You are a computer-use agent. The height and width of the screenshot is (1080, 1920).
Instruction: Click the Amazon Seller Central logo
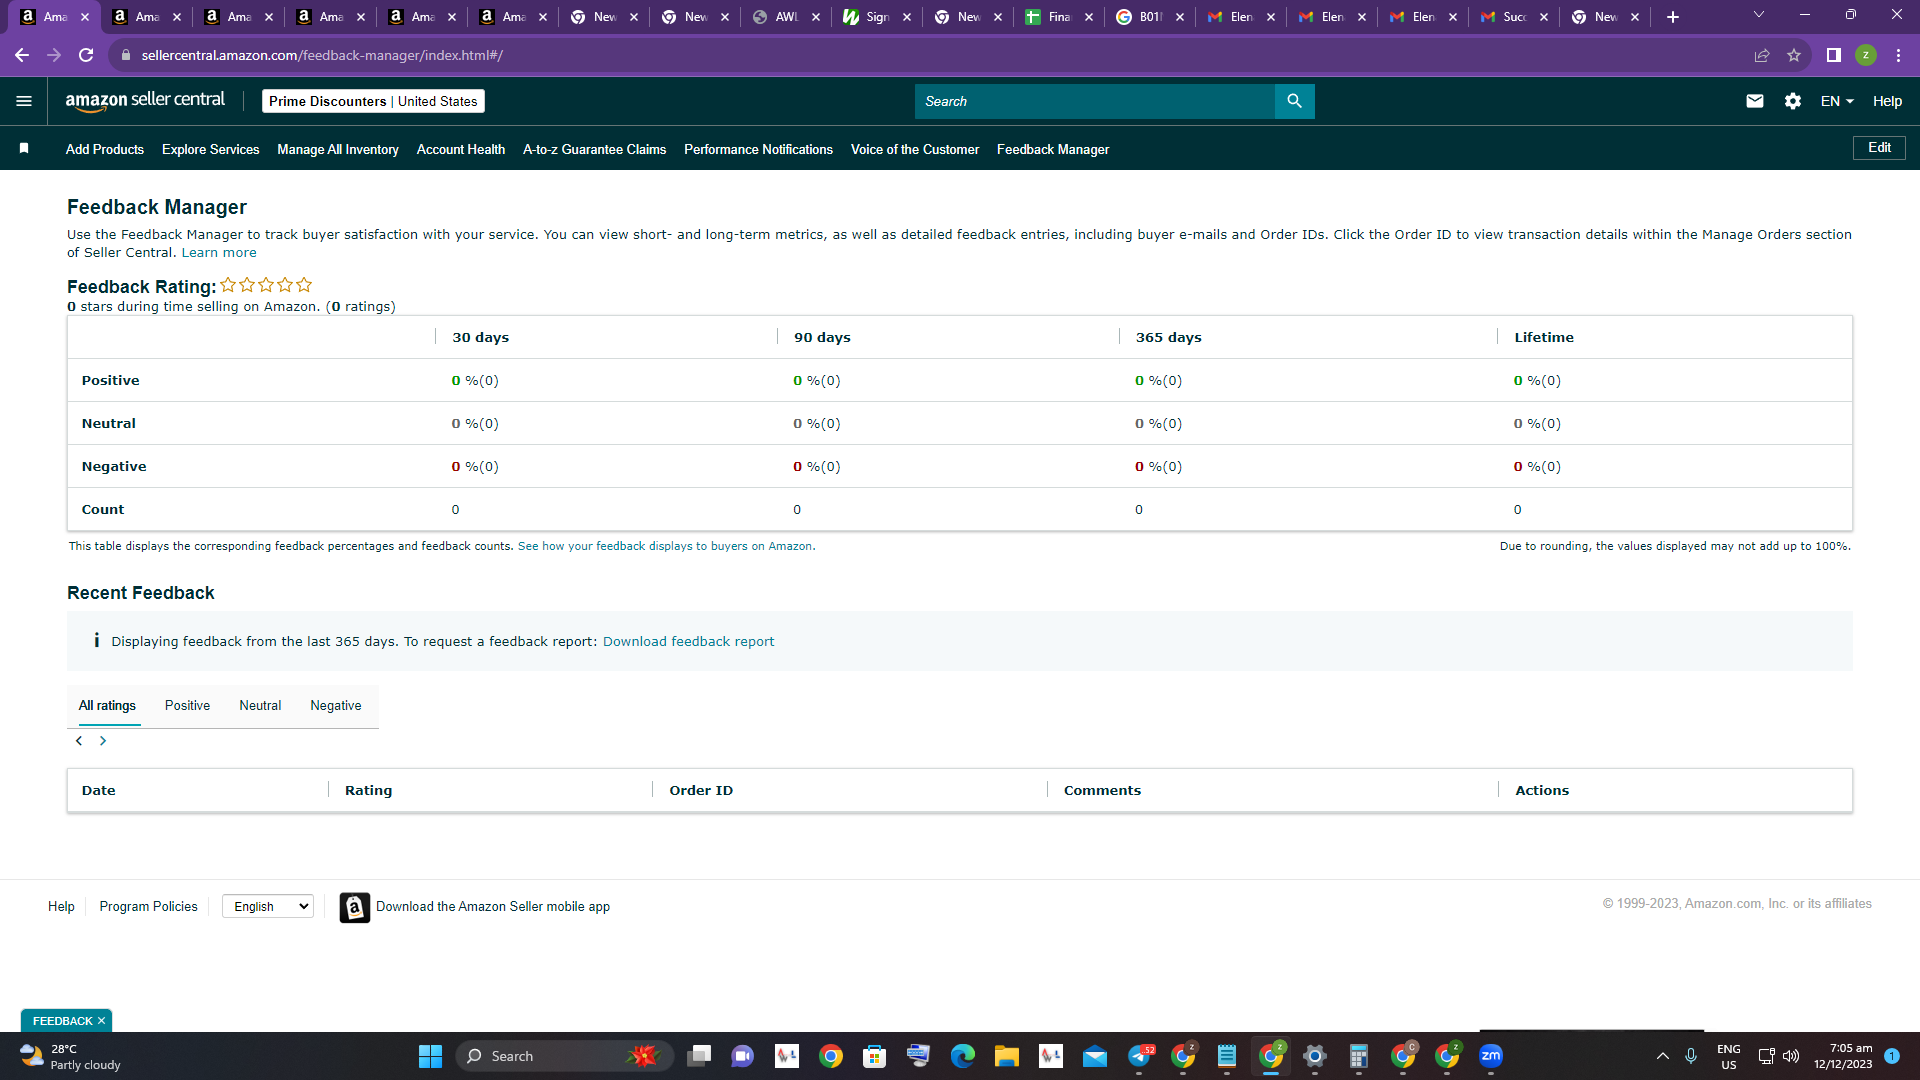(x=145, y=101)
